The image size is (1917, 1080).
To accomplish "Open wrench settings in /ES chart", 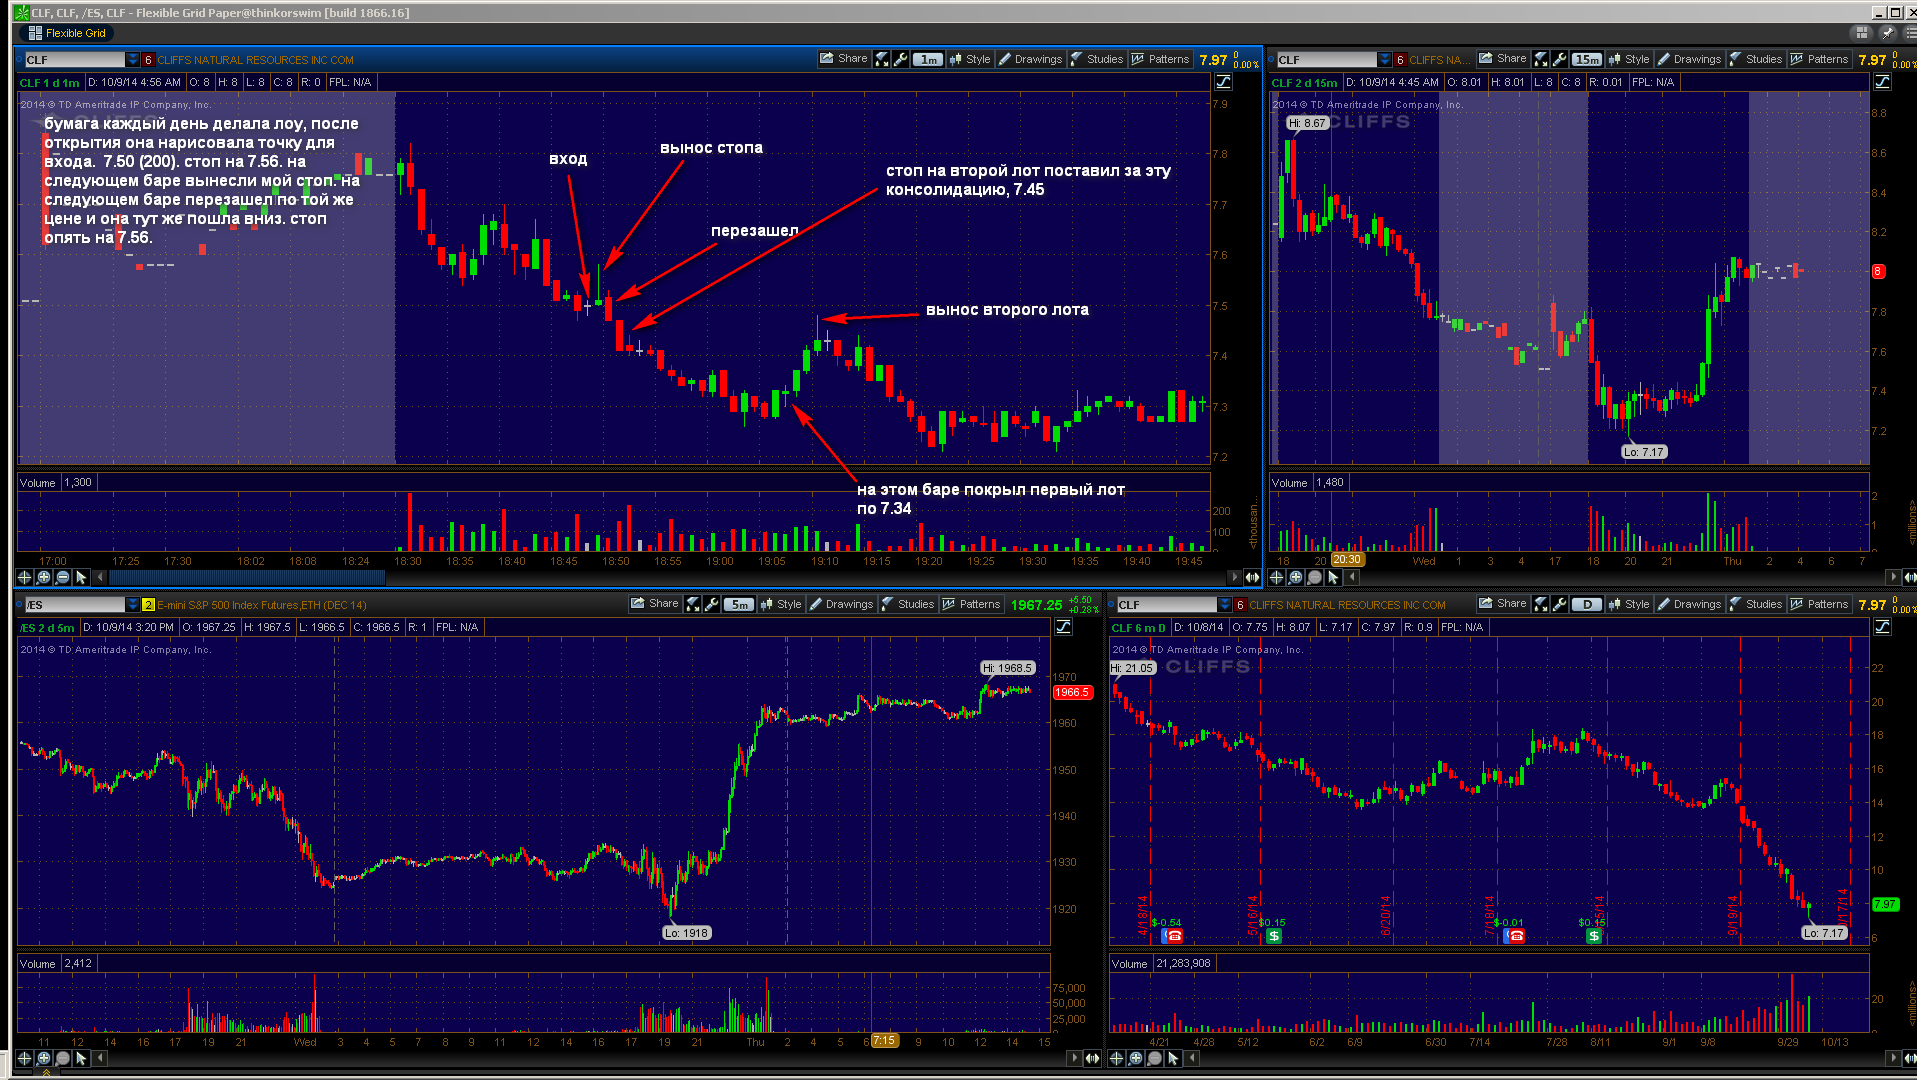I will point(712,604).
